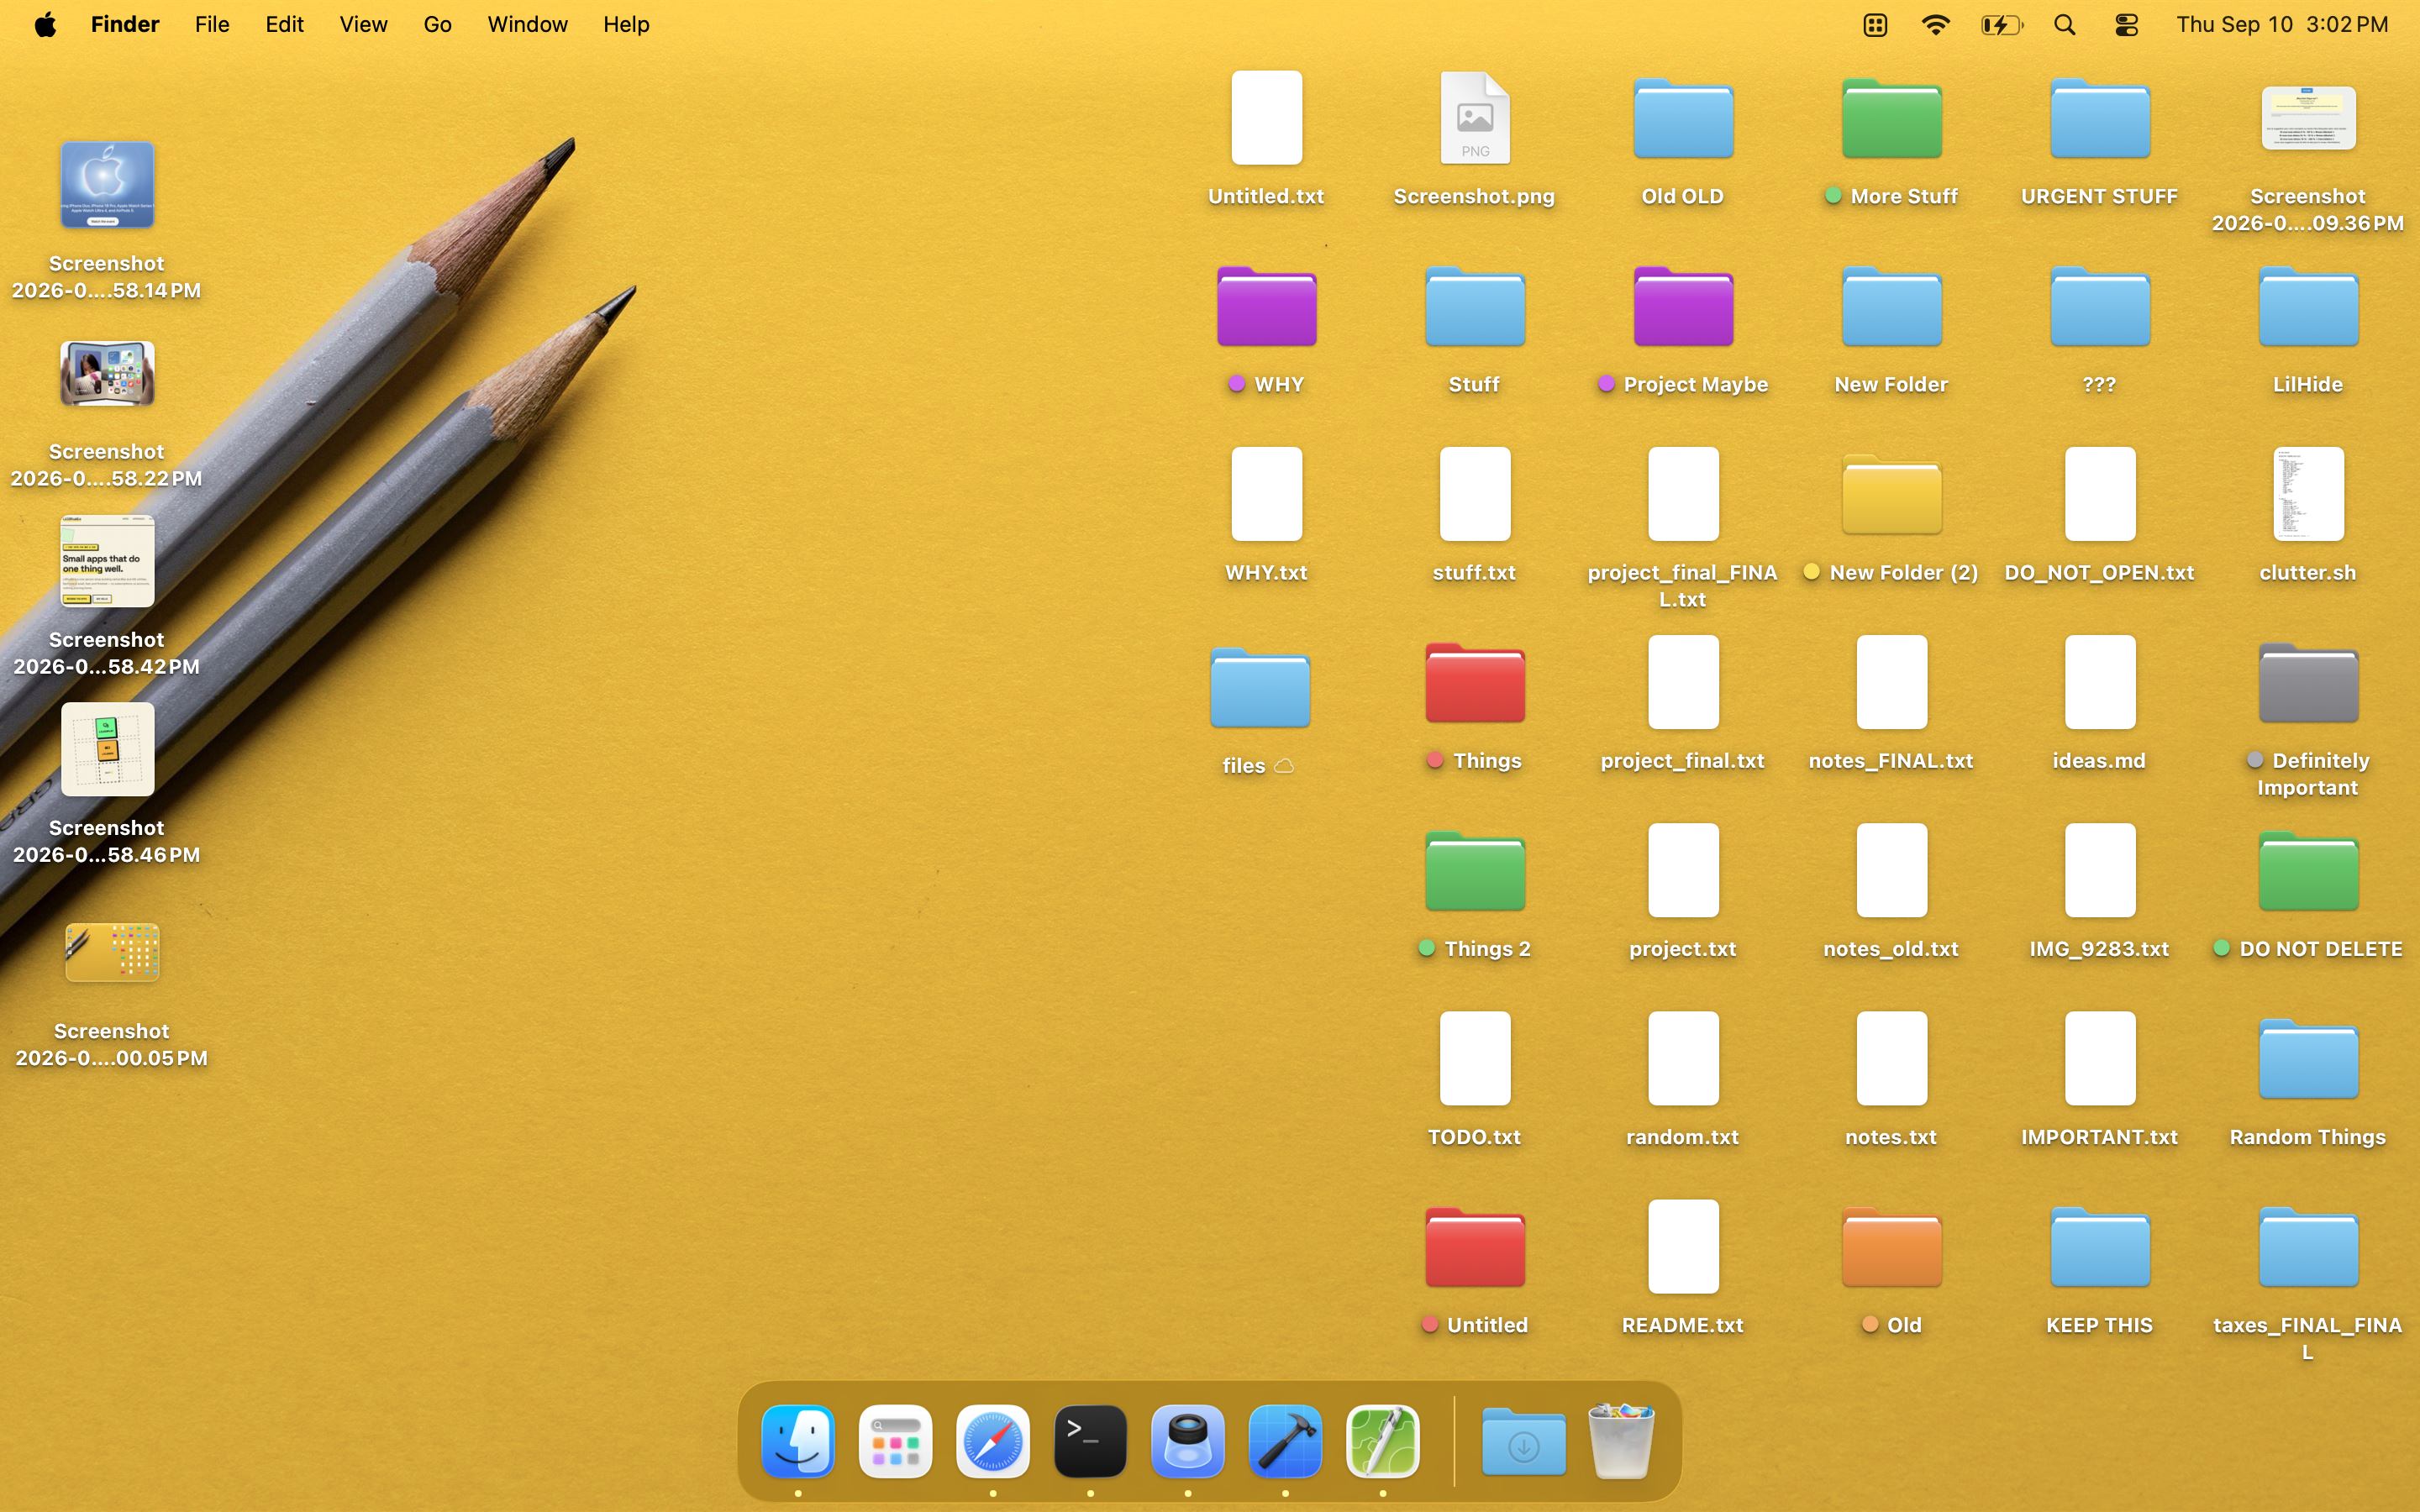Select the URGENT STUFF folder
Viewport: 2420px width, 1512px height.
point(2099,118)
